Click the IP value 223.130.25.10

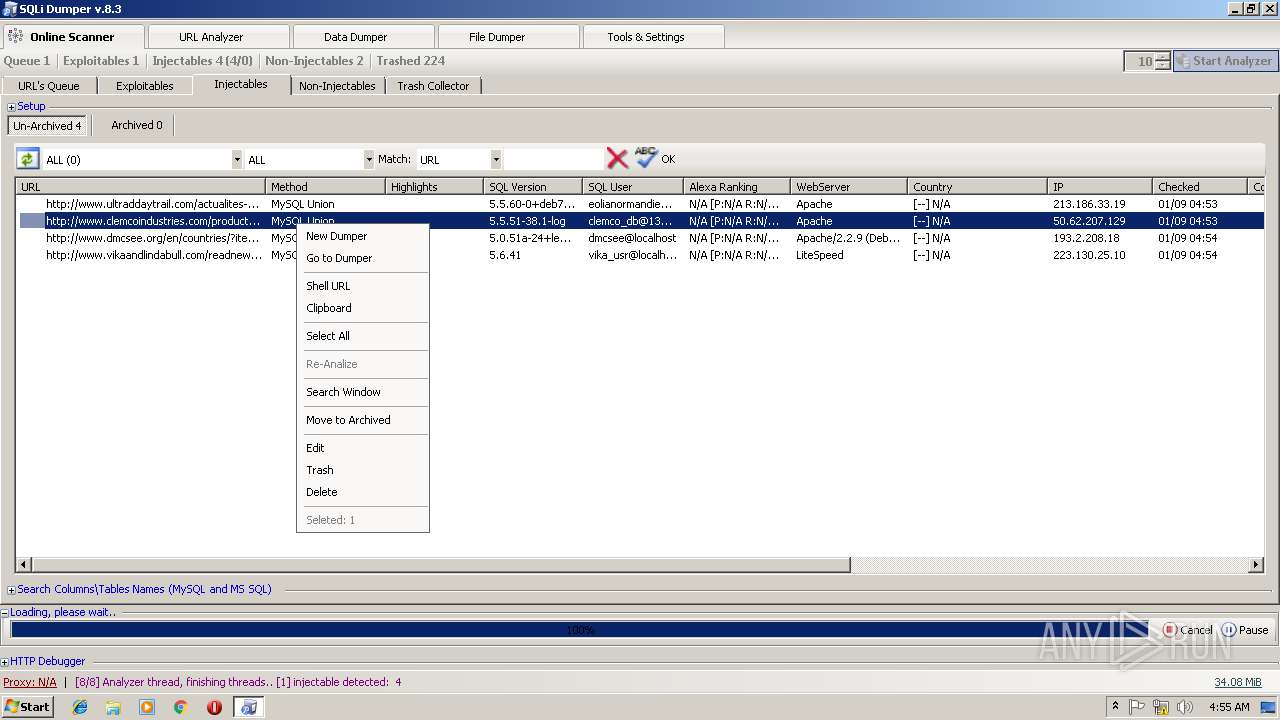(x=1089, y=255)
